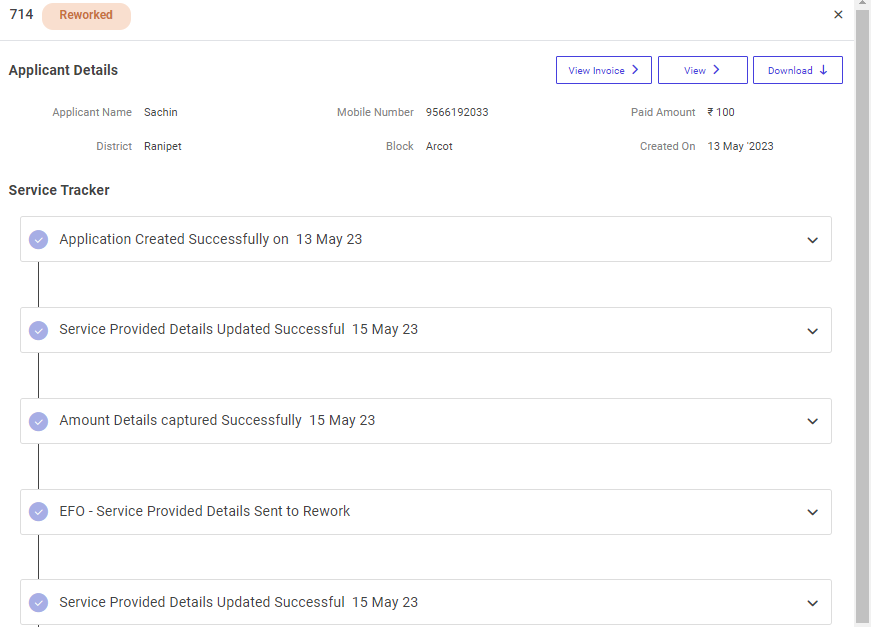Expand the Application Created Successfully step
Screen dimensions: 871x627
click(812, 240)
